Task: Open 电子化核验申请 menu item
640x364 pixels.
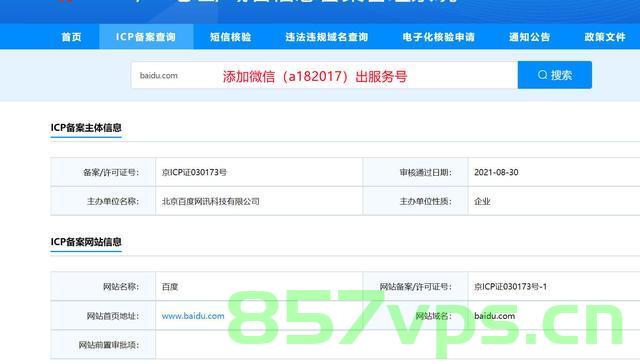Action: pyautogui.click(x=439, y=37)
